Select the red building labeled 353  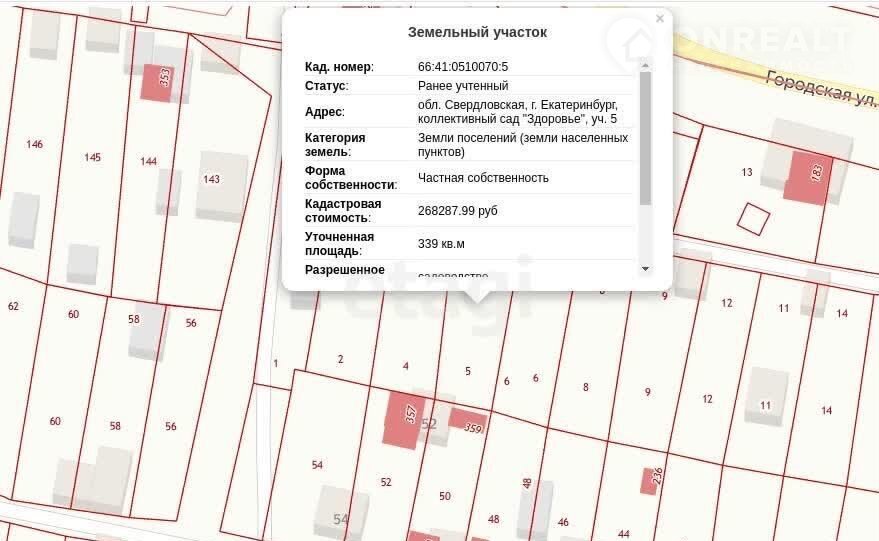(x=158, y=81)
